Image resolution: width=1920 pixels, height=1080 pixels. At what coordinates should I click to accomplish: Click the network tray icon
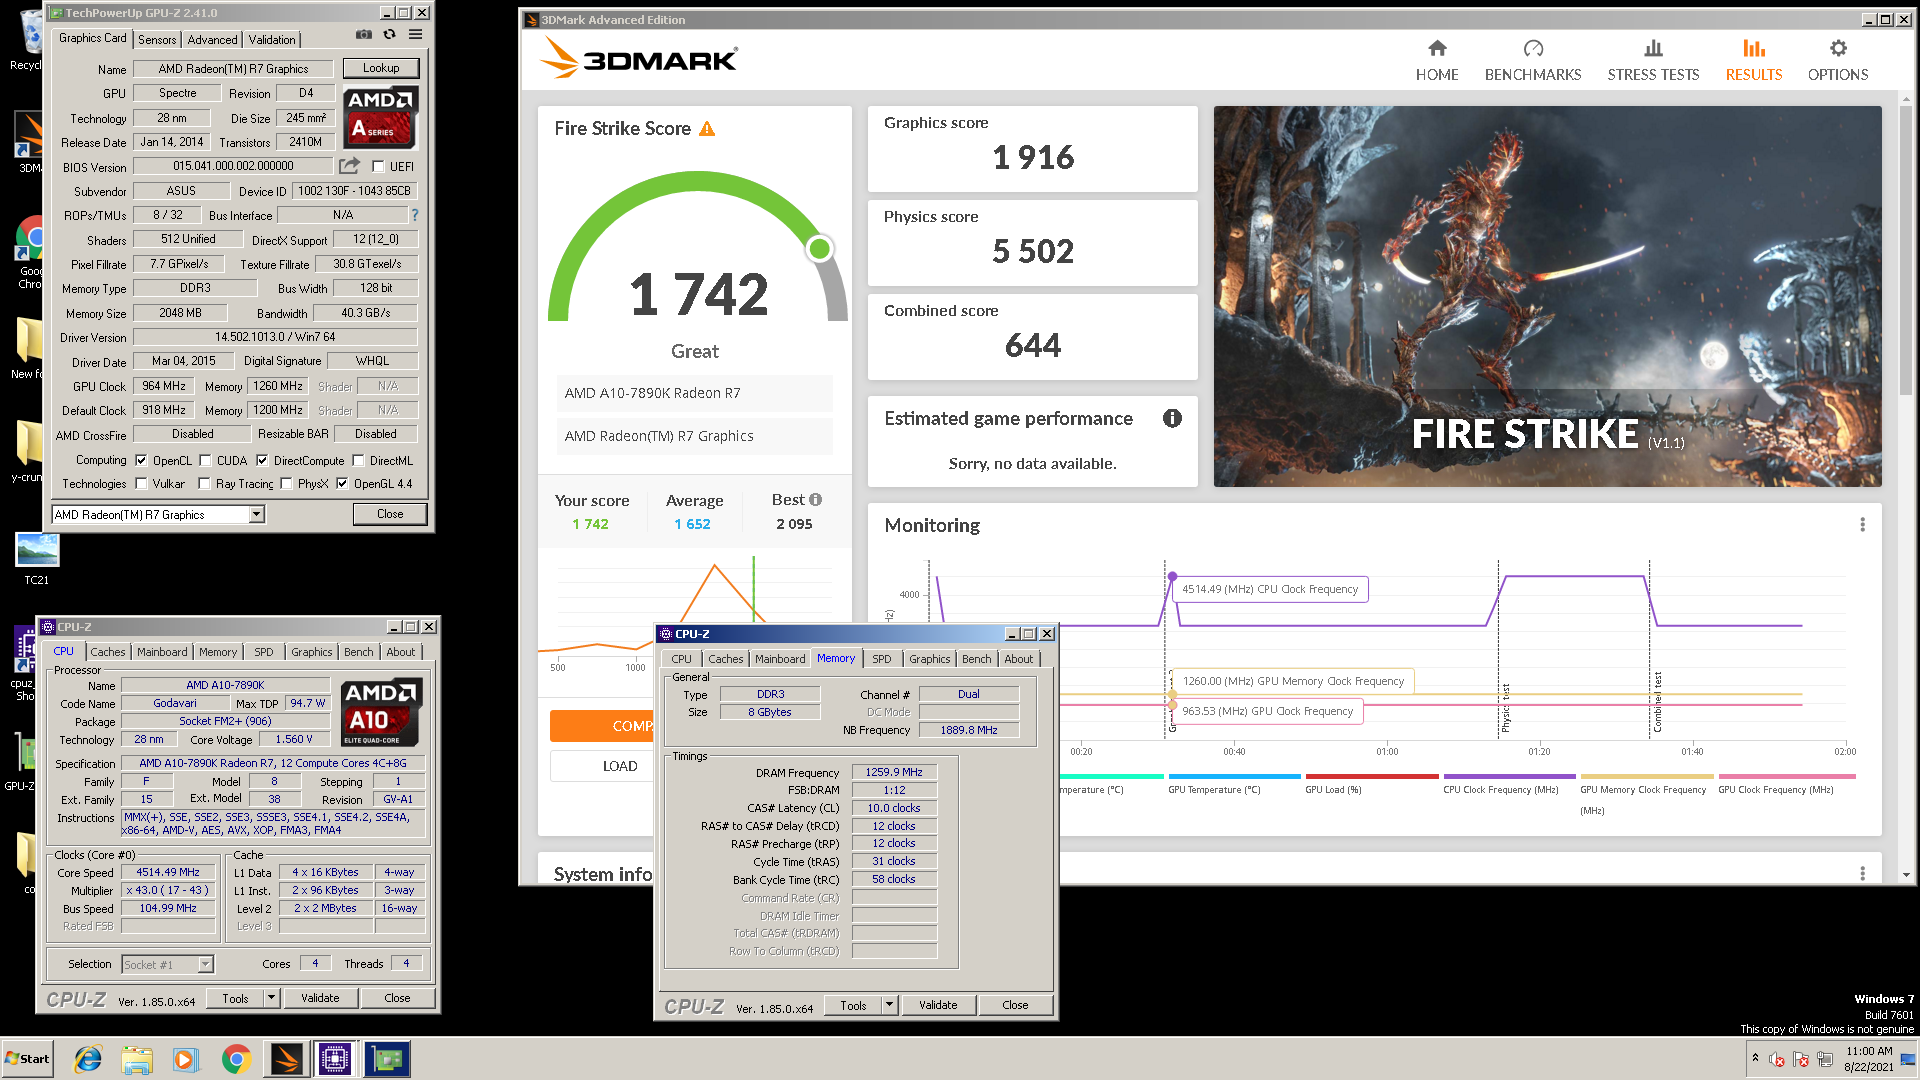coord(1825,1059)
